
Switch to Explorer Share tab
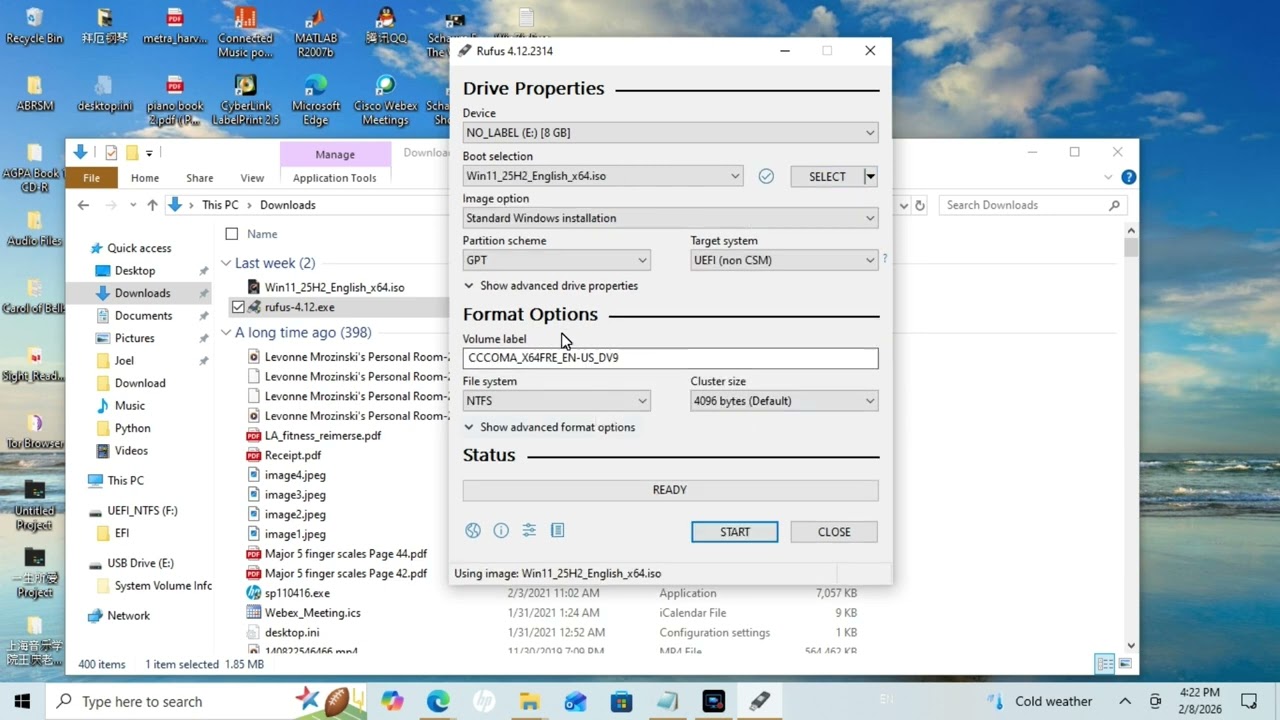pos(200,178)
